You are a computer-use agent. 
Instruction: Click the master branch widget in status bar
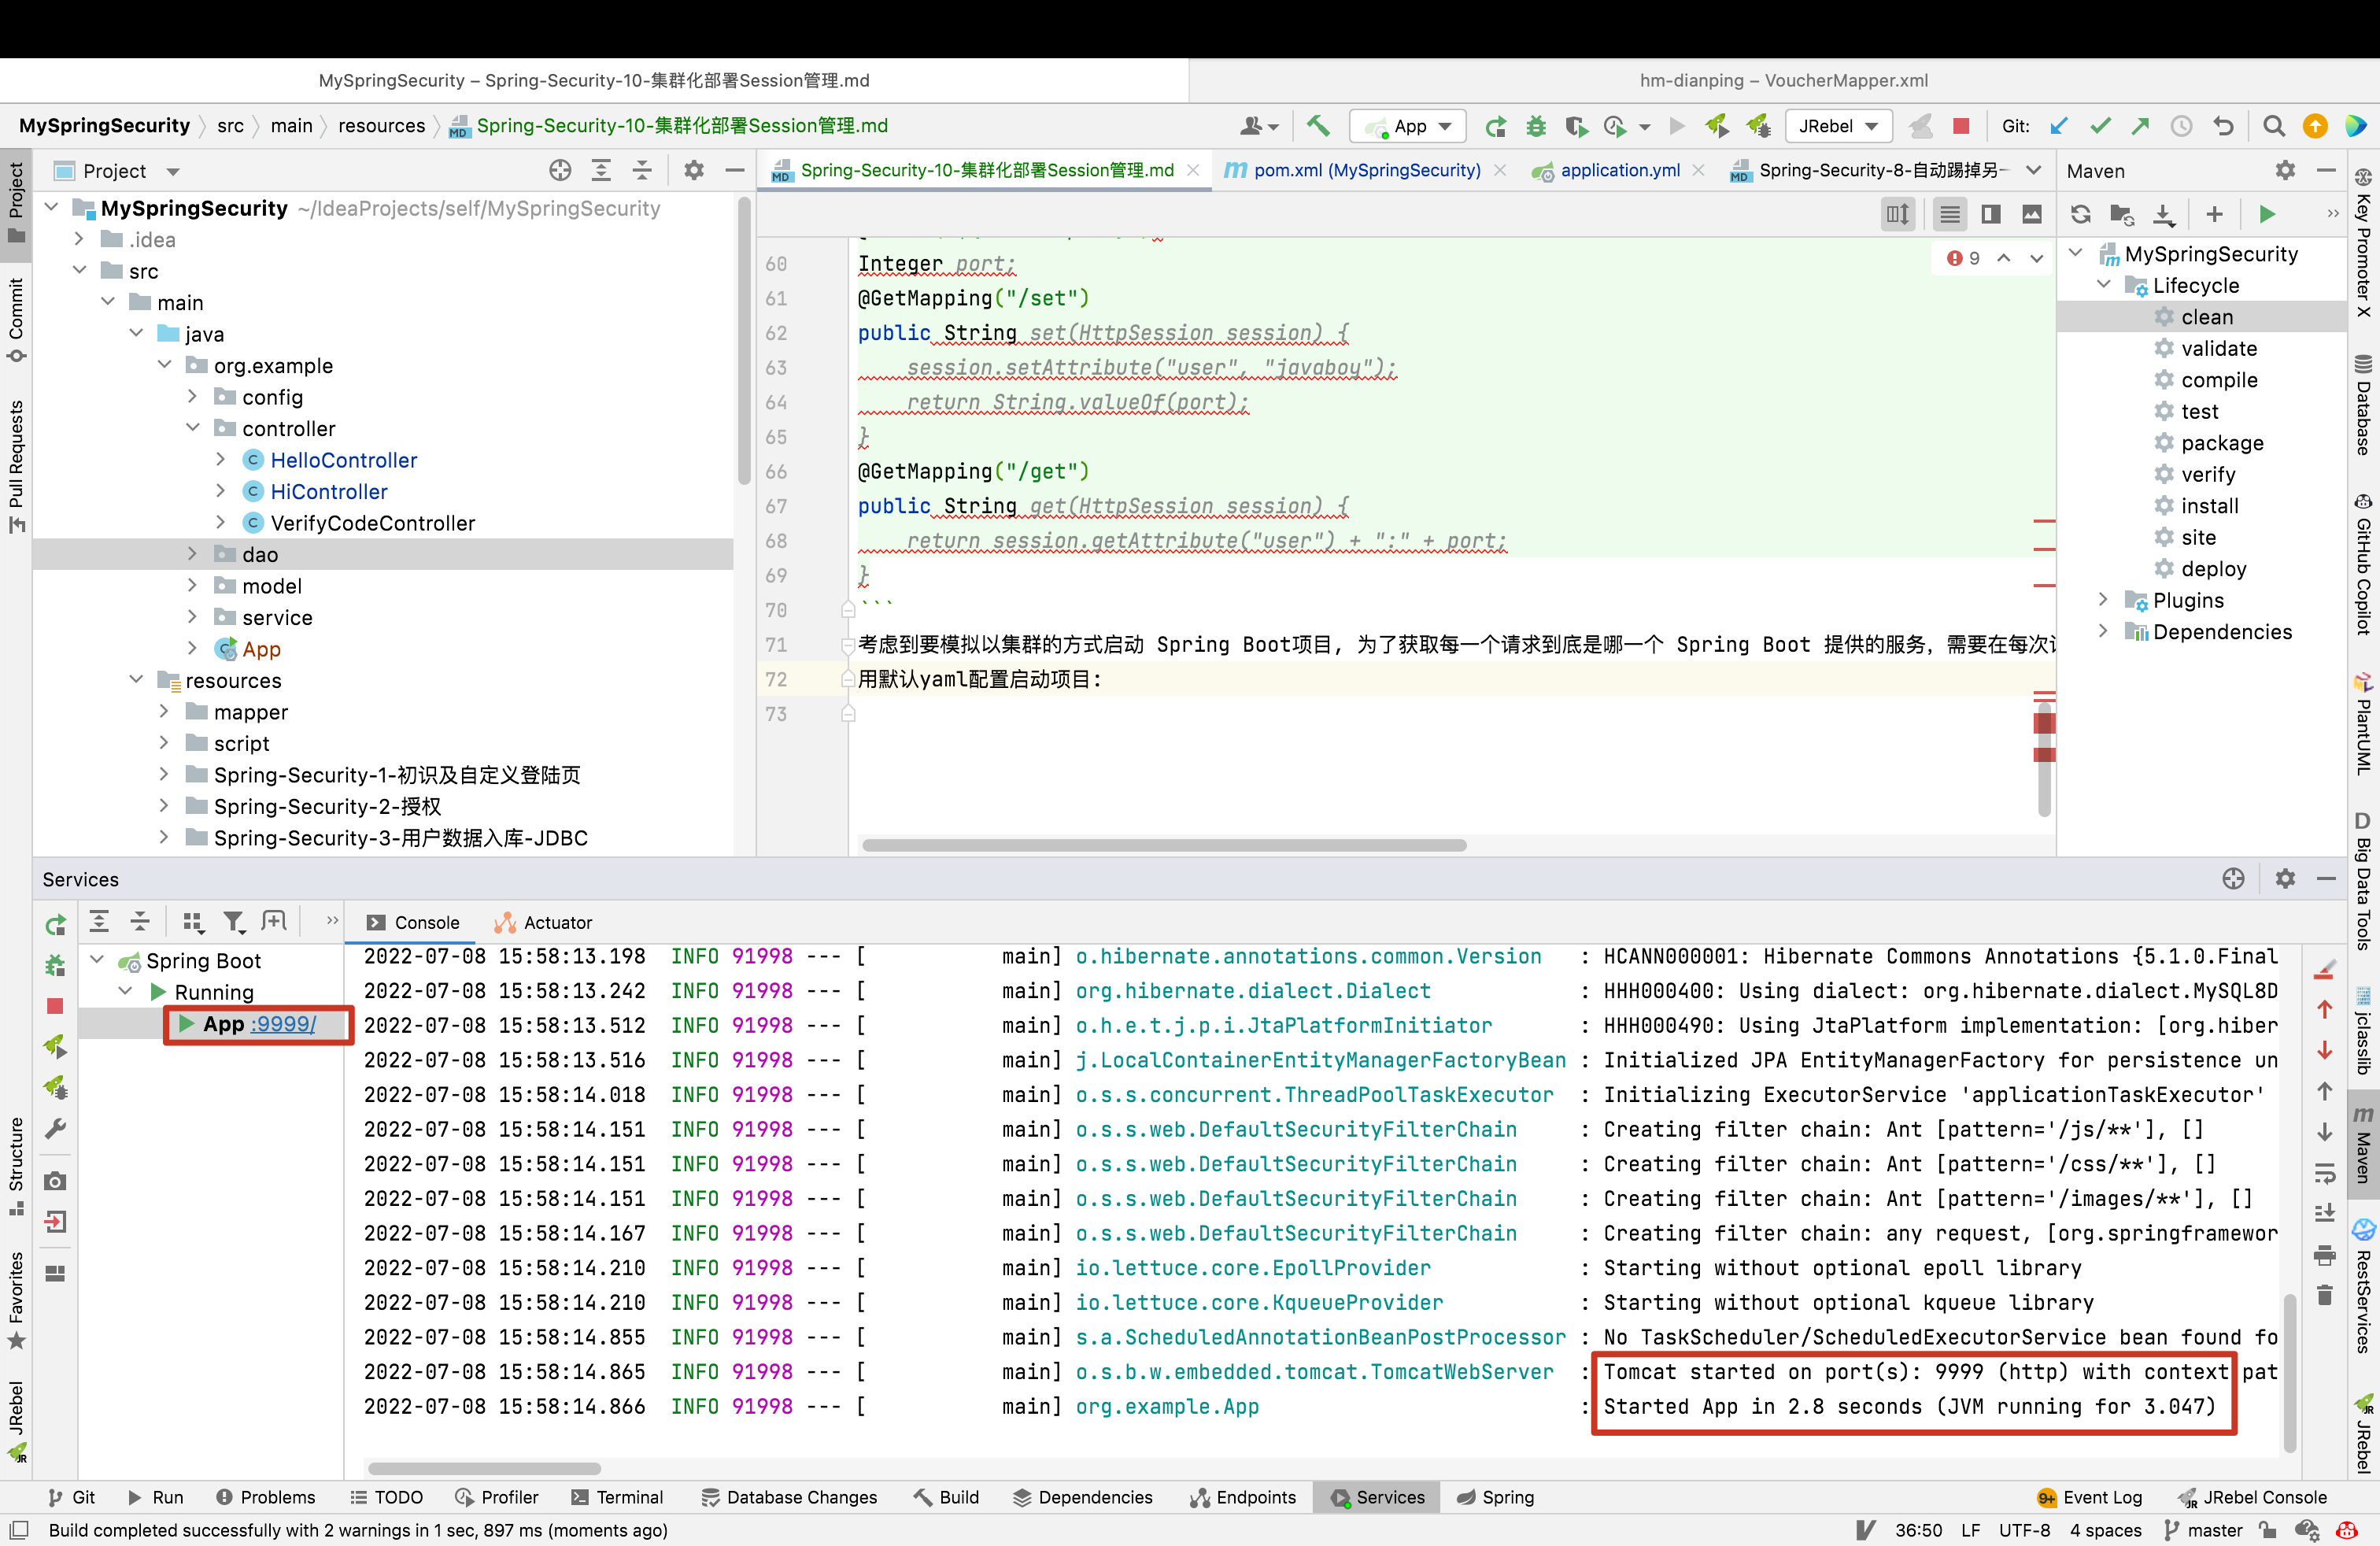point(2203,1530)
